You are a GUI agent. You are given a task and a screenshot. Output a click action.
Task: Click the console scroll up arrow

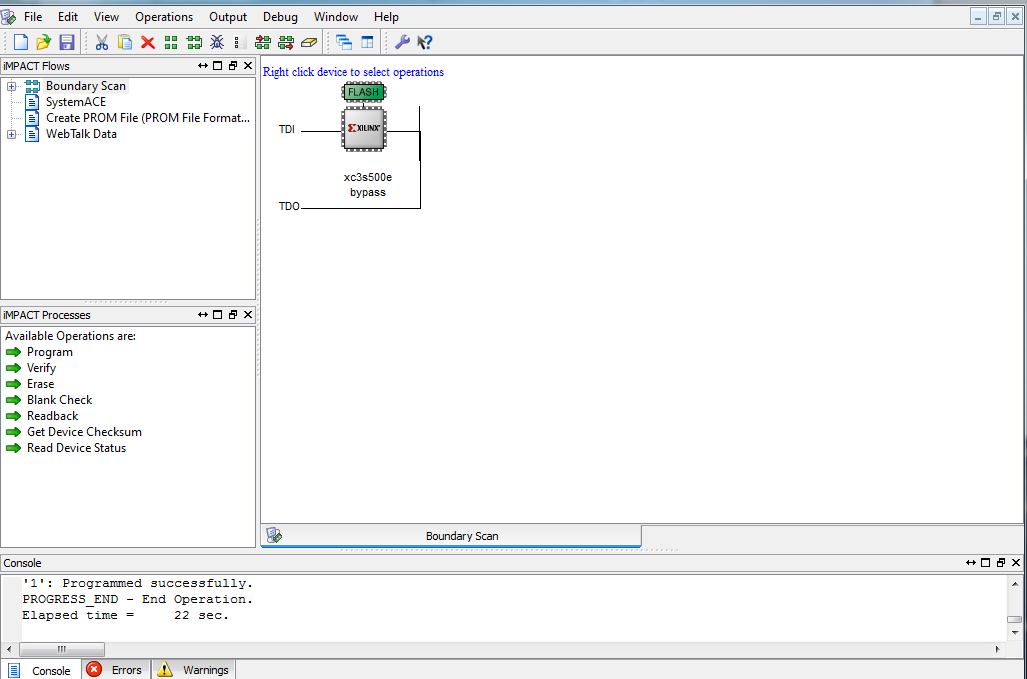pyautogui.click(x=1015, y=583)
